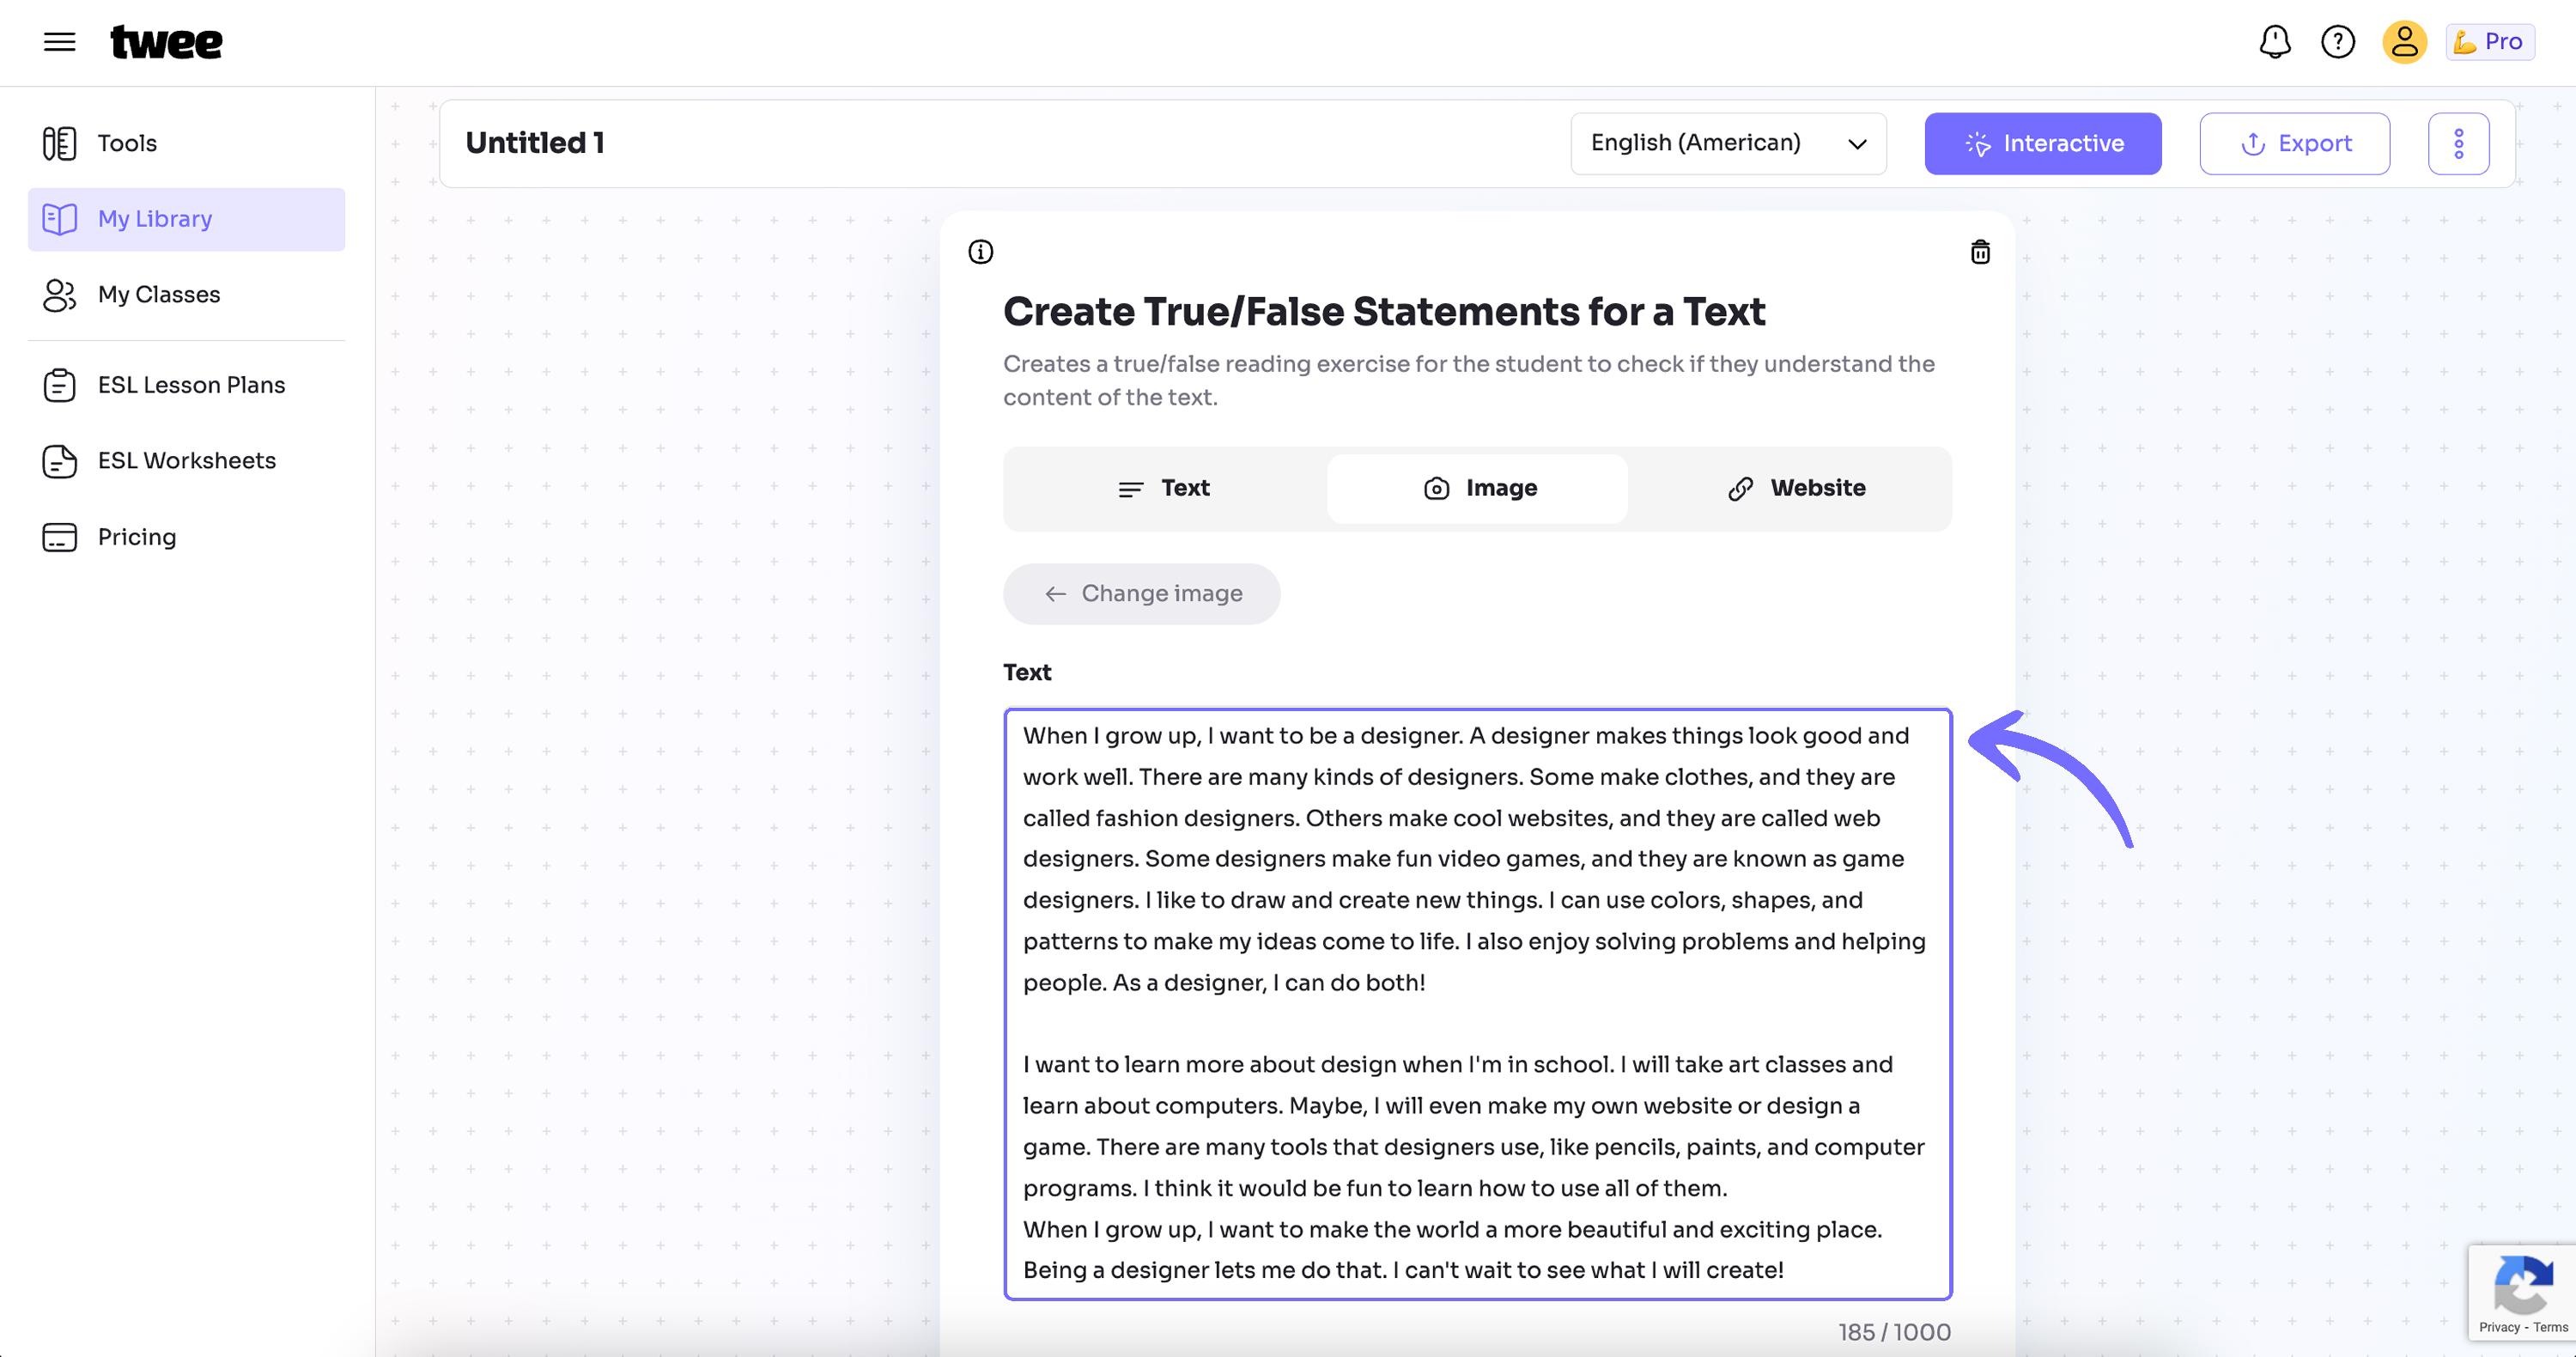Open ESL Worksheets
2576x1357 pixels.
tap(186, 461)
